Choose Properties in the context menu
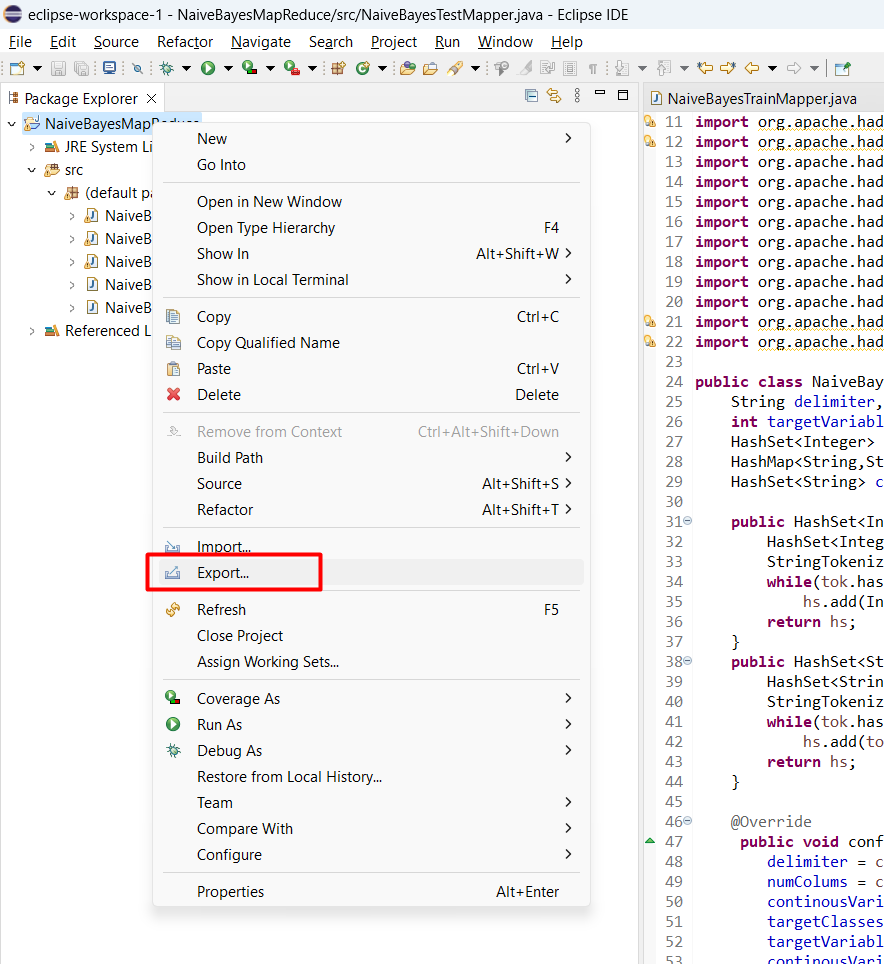884x964 pixels. 230,892
